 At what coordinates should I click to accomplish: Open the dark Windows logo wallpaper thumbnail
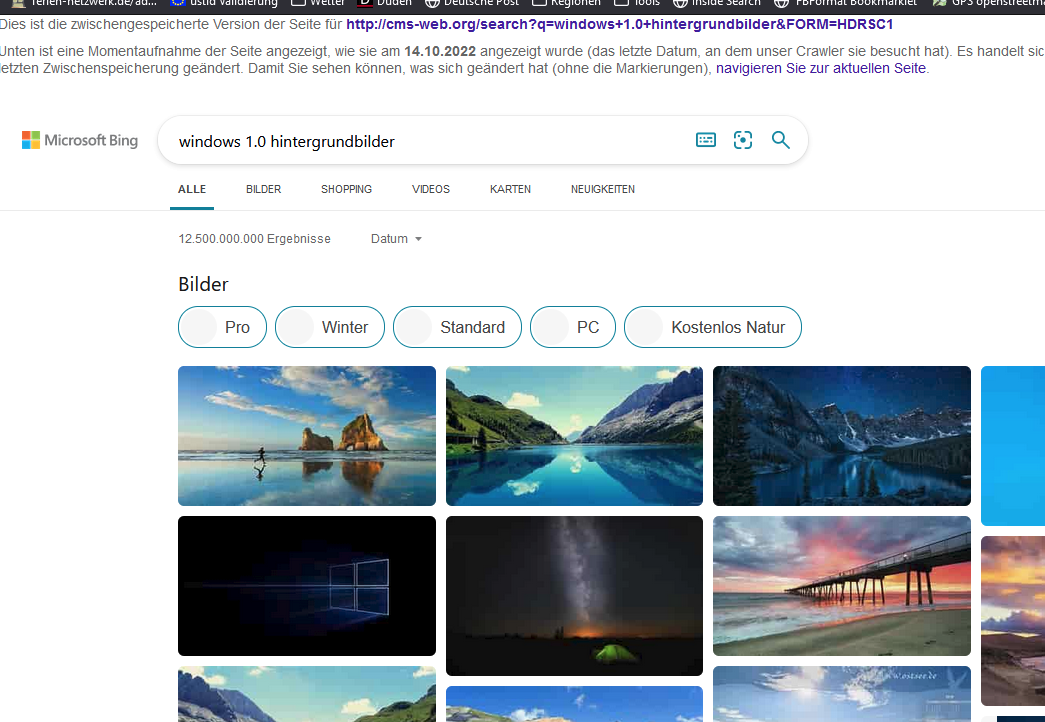[x=307, y=585]
